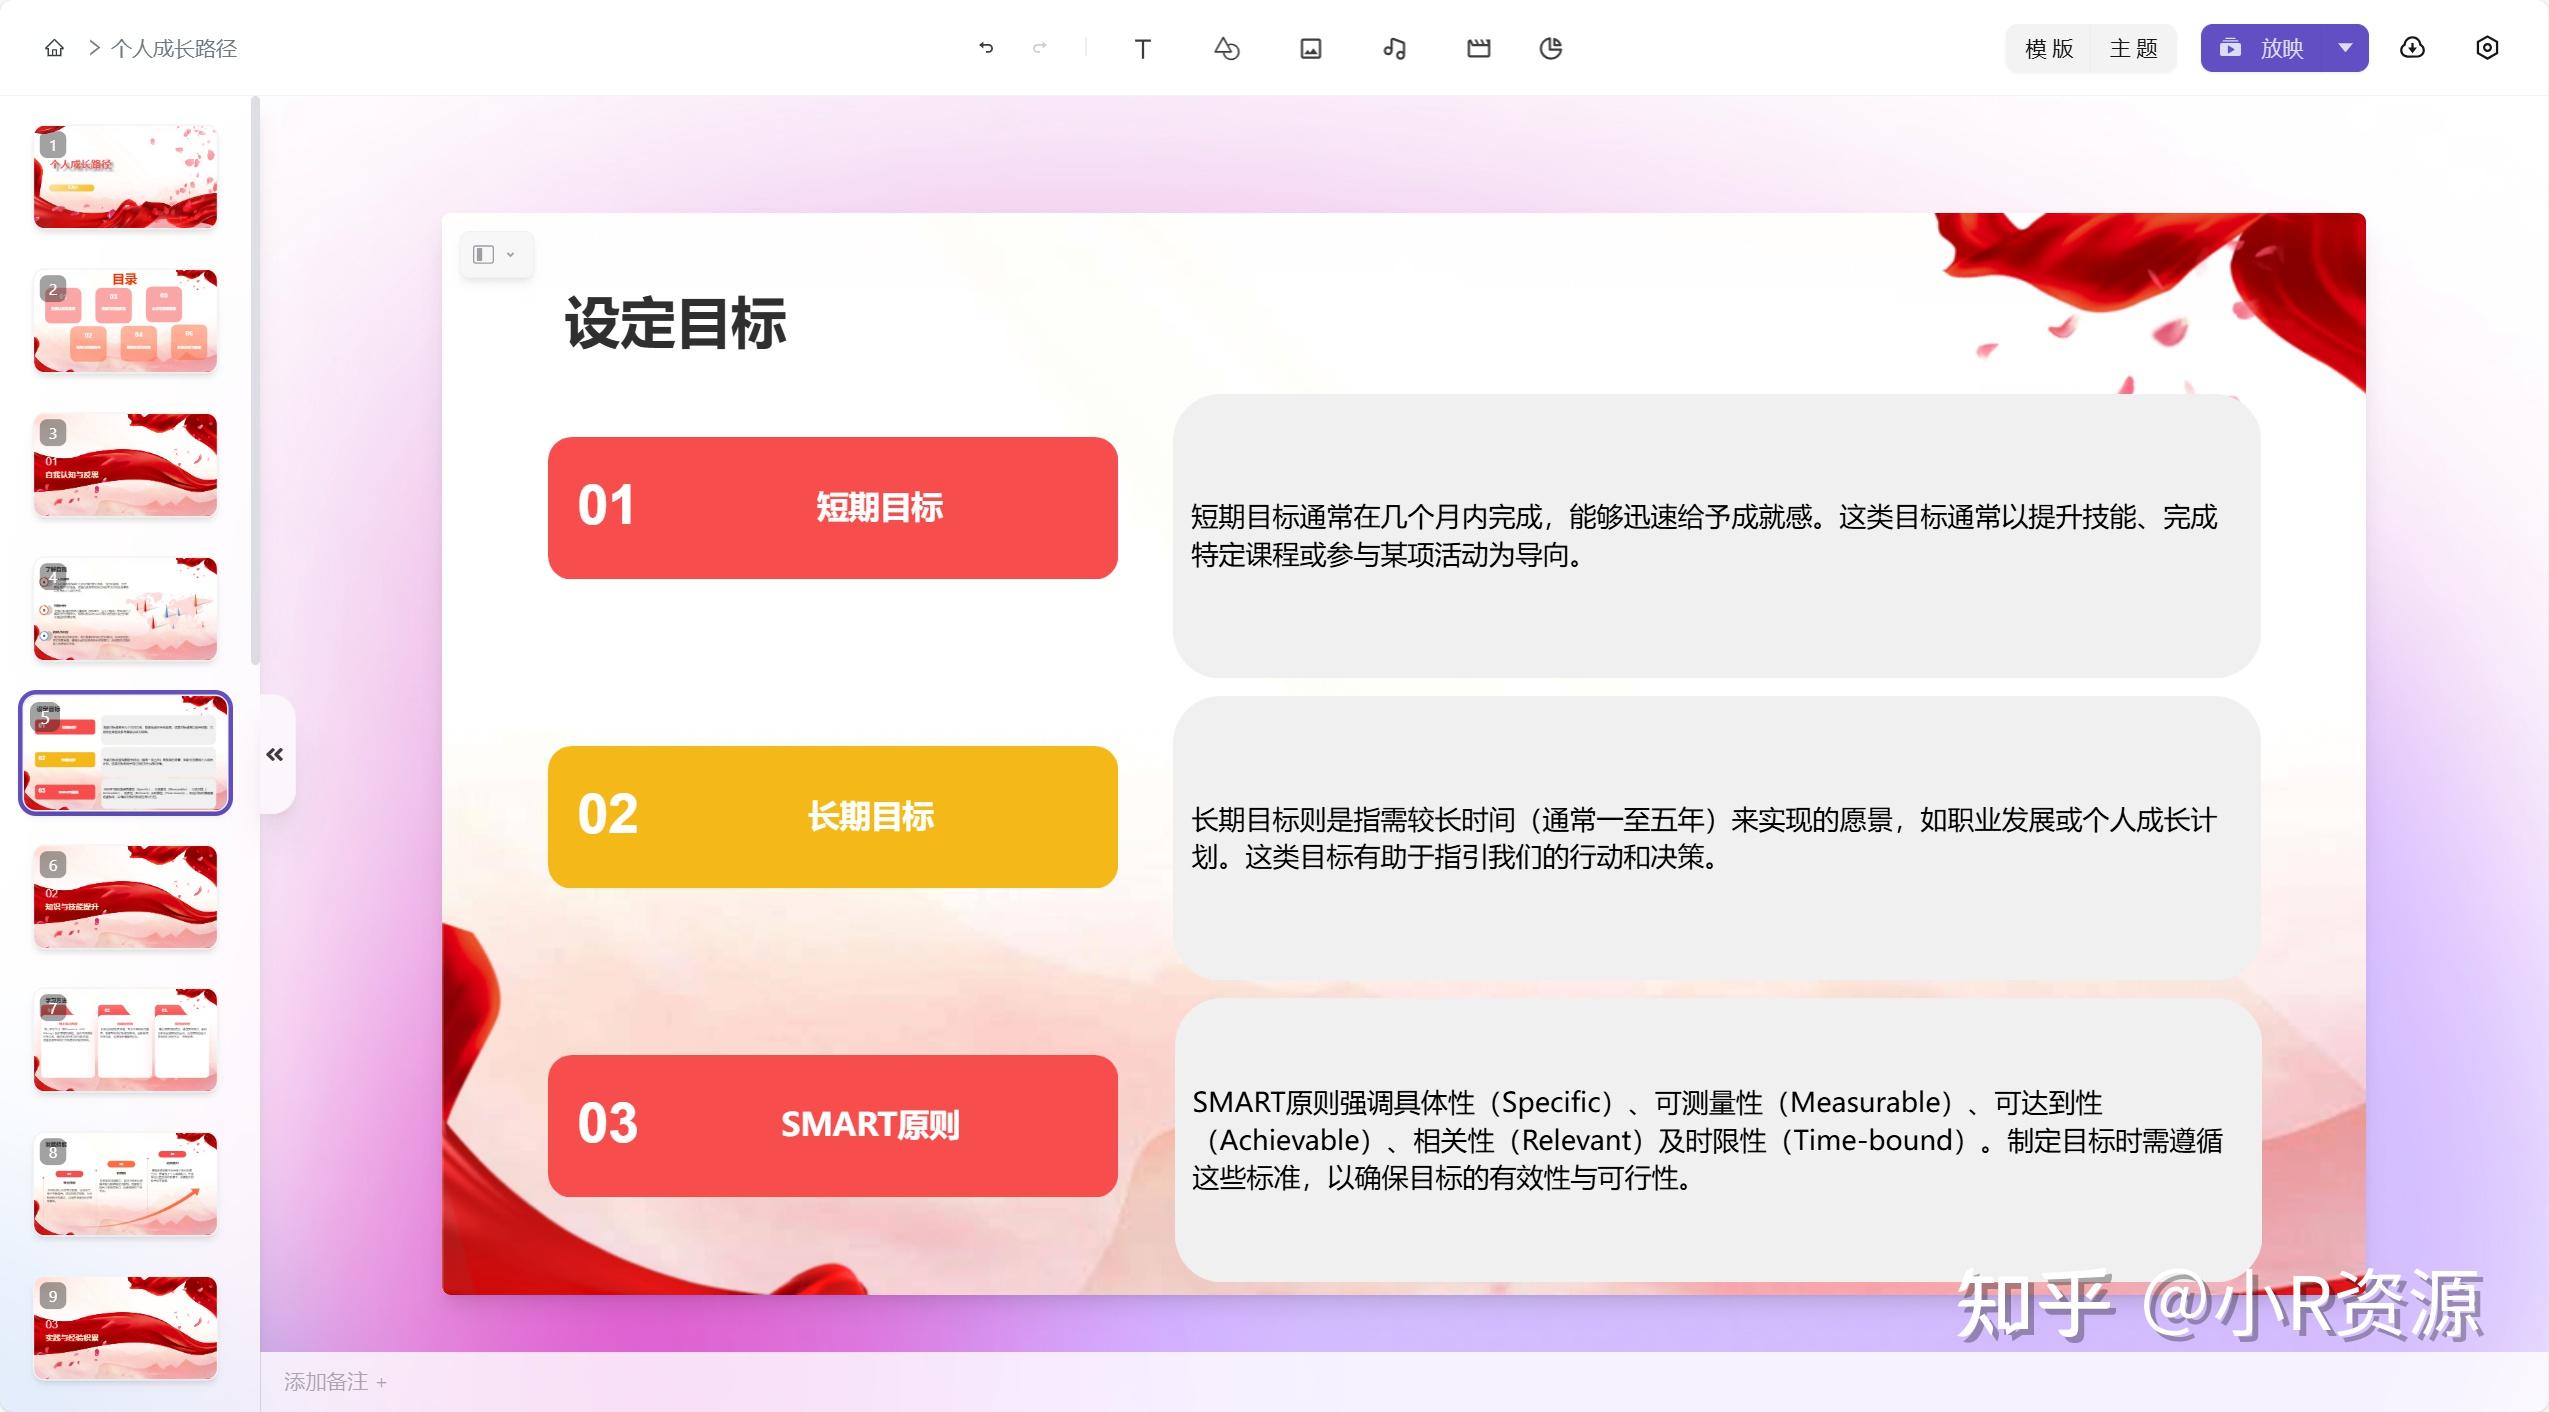
Task: Select the shape drawing tool
Action: pos(1227,47)
